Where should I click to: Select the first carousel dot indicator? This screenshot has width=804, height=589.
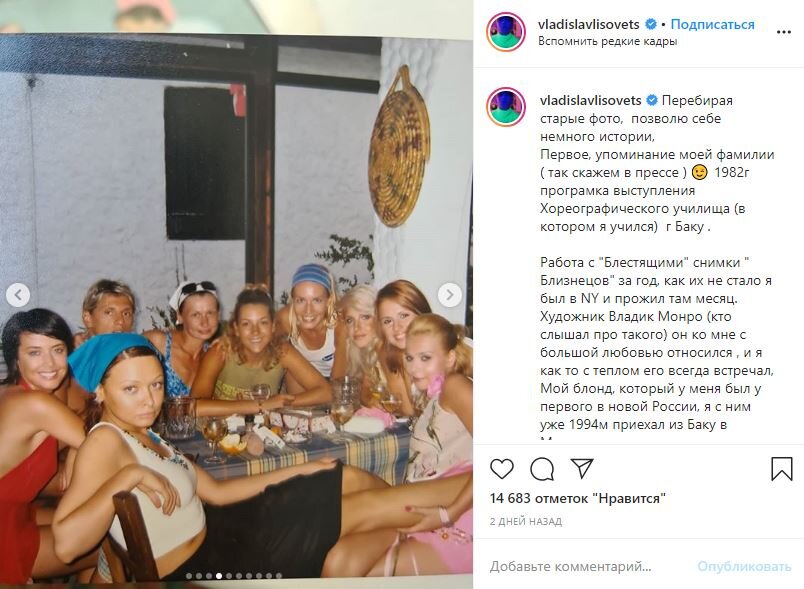pos(189,576)
